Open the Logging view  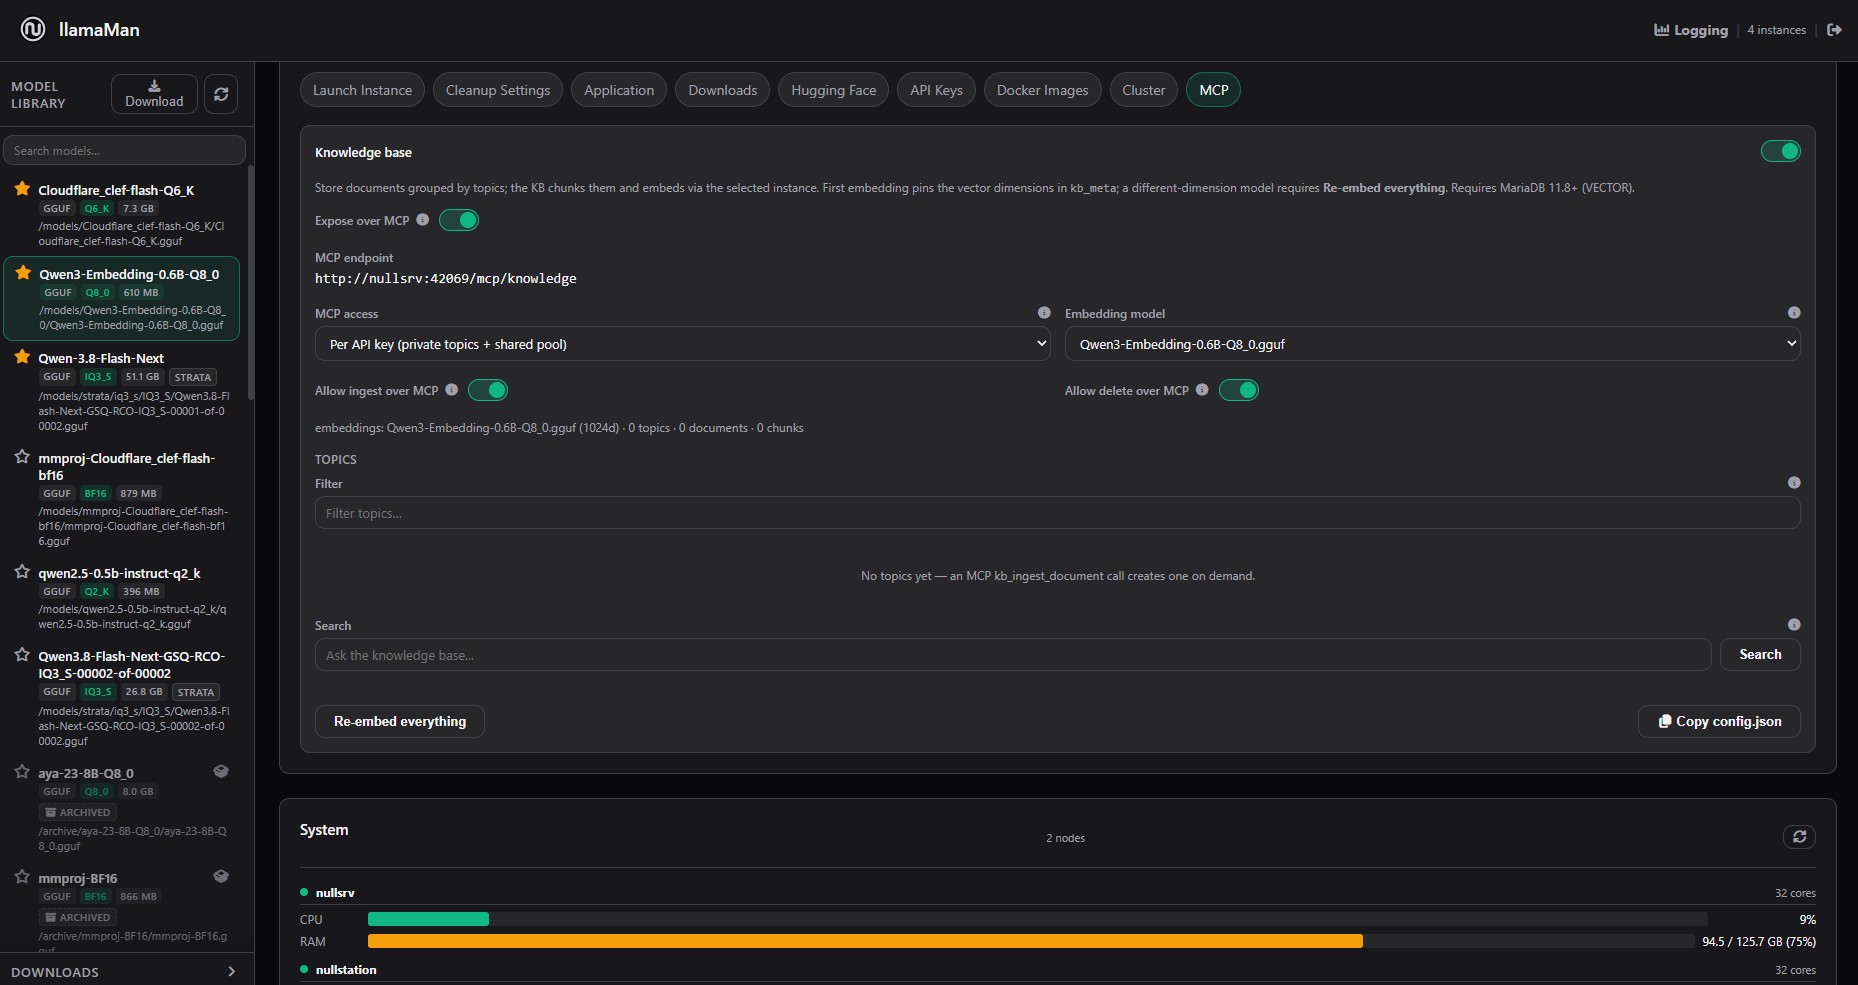tap(1690, 30)
